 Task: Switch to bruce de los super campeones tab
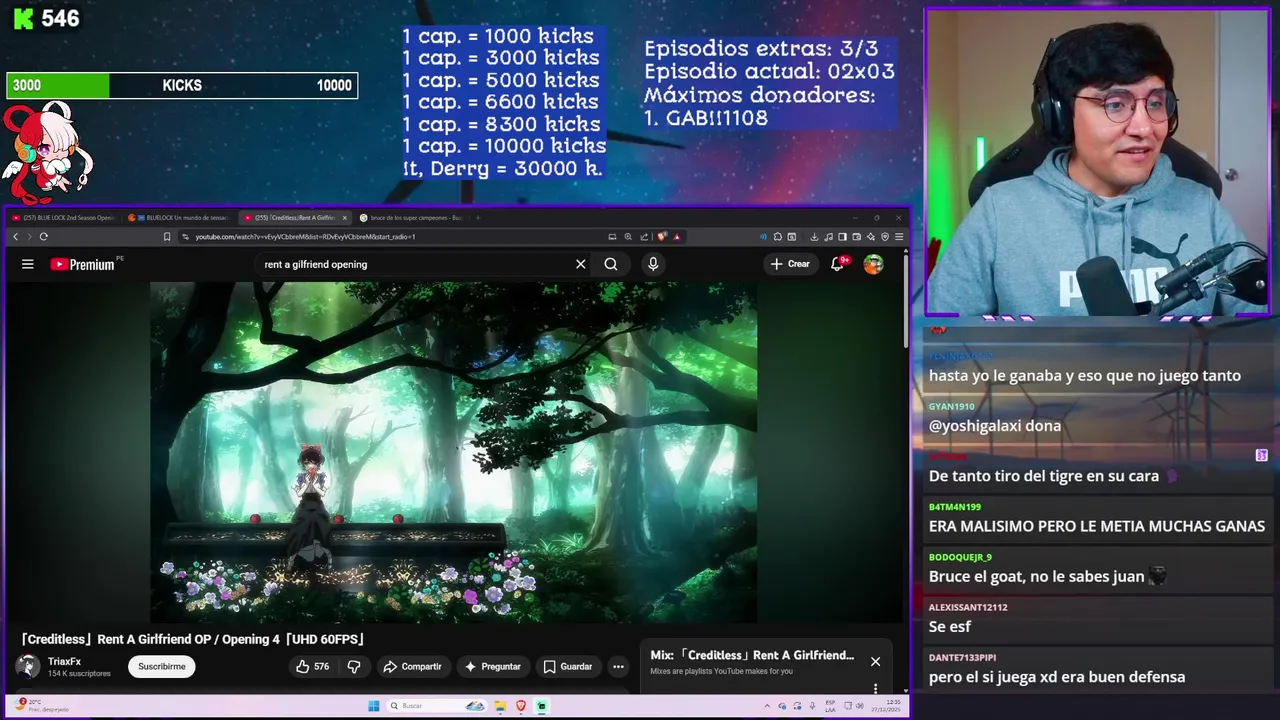point(410,217)
